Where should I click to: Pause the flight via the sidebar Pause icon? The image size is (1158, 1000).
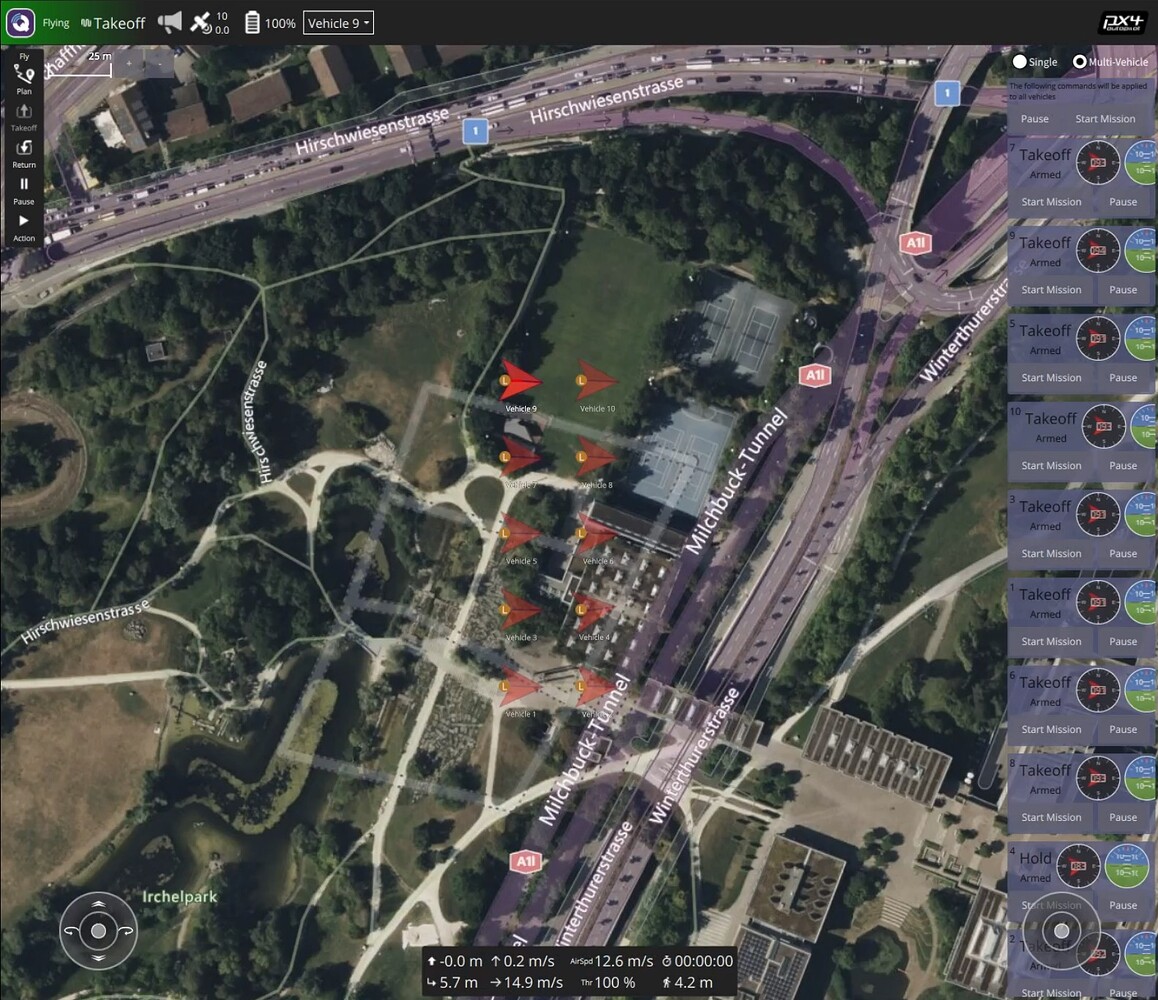click(22, 185)
